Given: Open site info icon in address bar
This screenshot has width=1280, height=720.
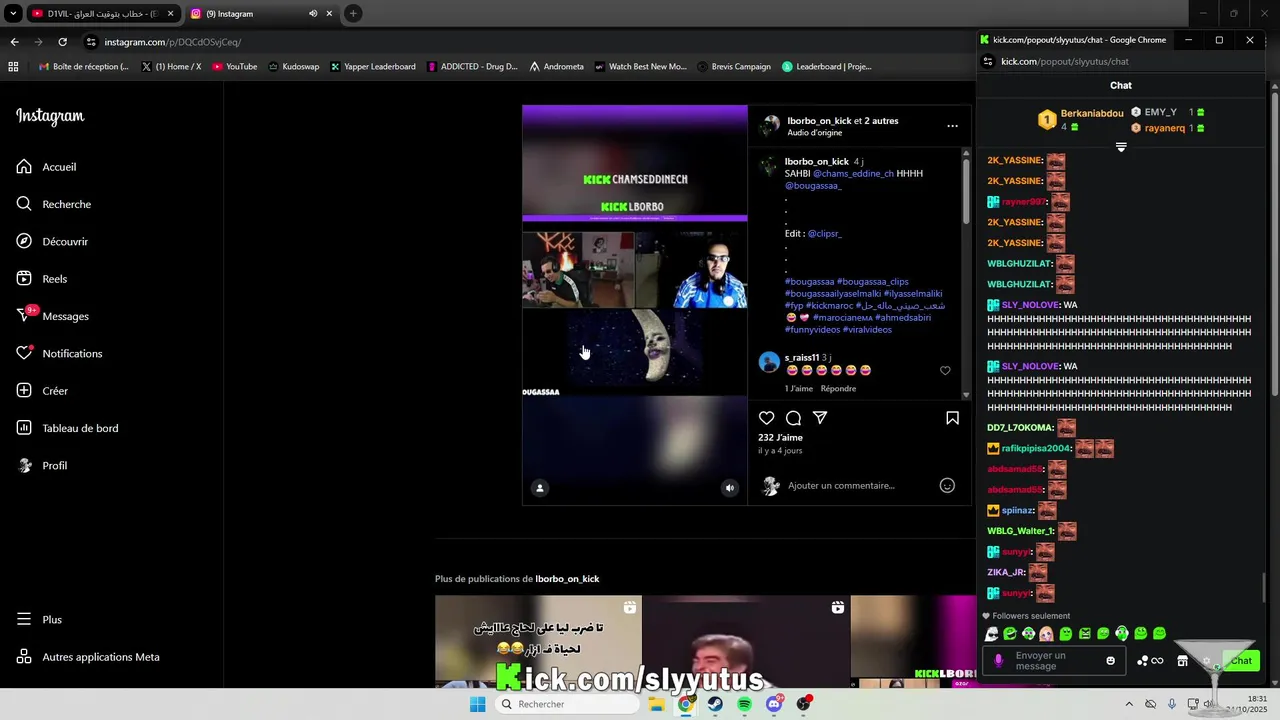Looking at the screenshot, I should [x=91, y=42].
